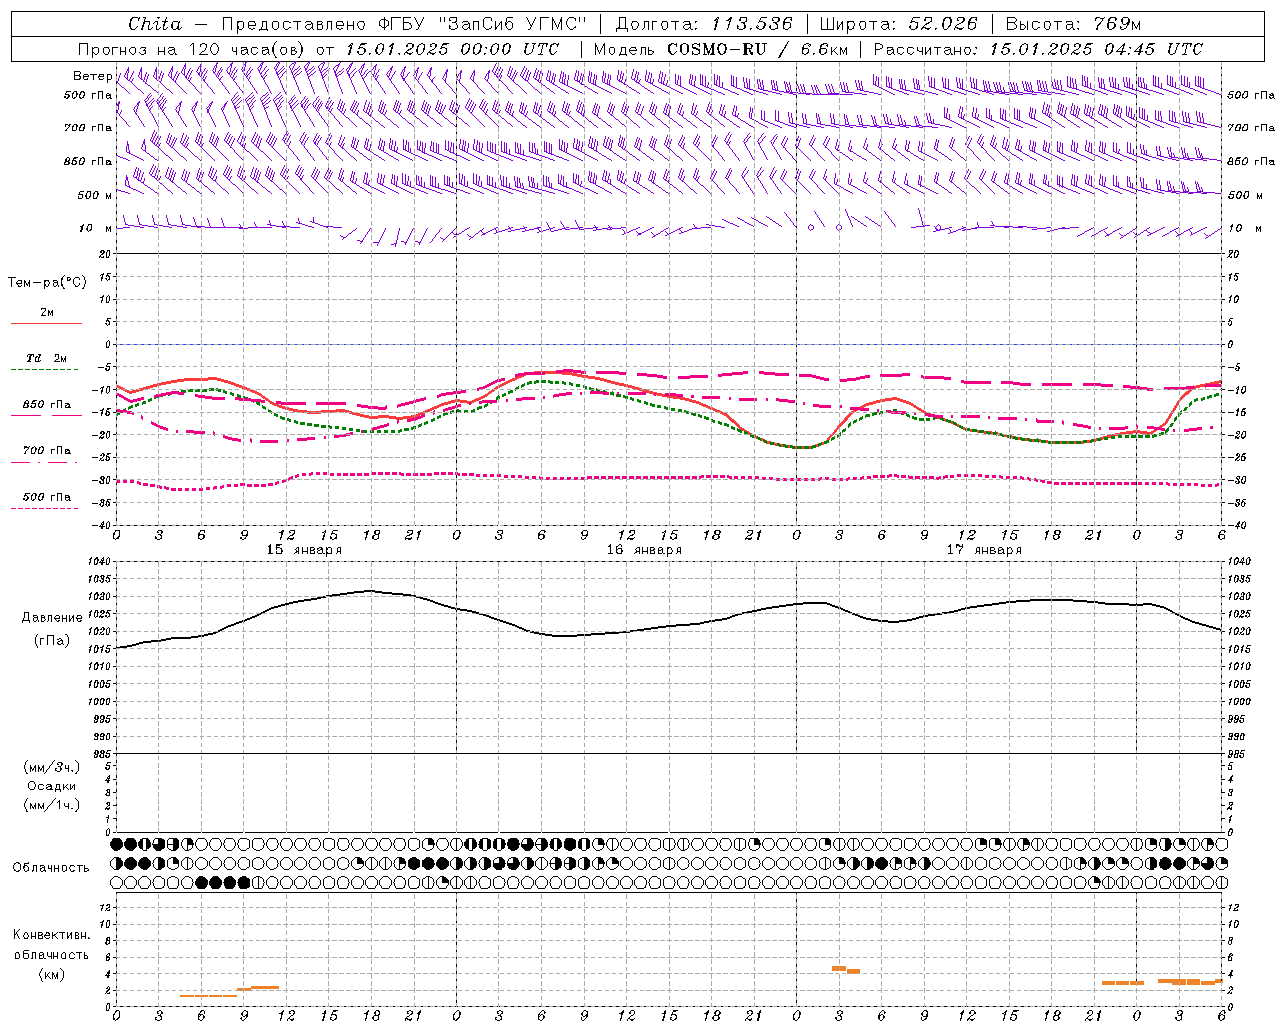
Task: Select forecast start "15.01.2025 00:00 UTC" text
Action: (x=452, y=49)
